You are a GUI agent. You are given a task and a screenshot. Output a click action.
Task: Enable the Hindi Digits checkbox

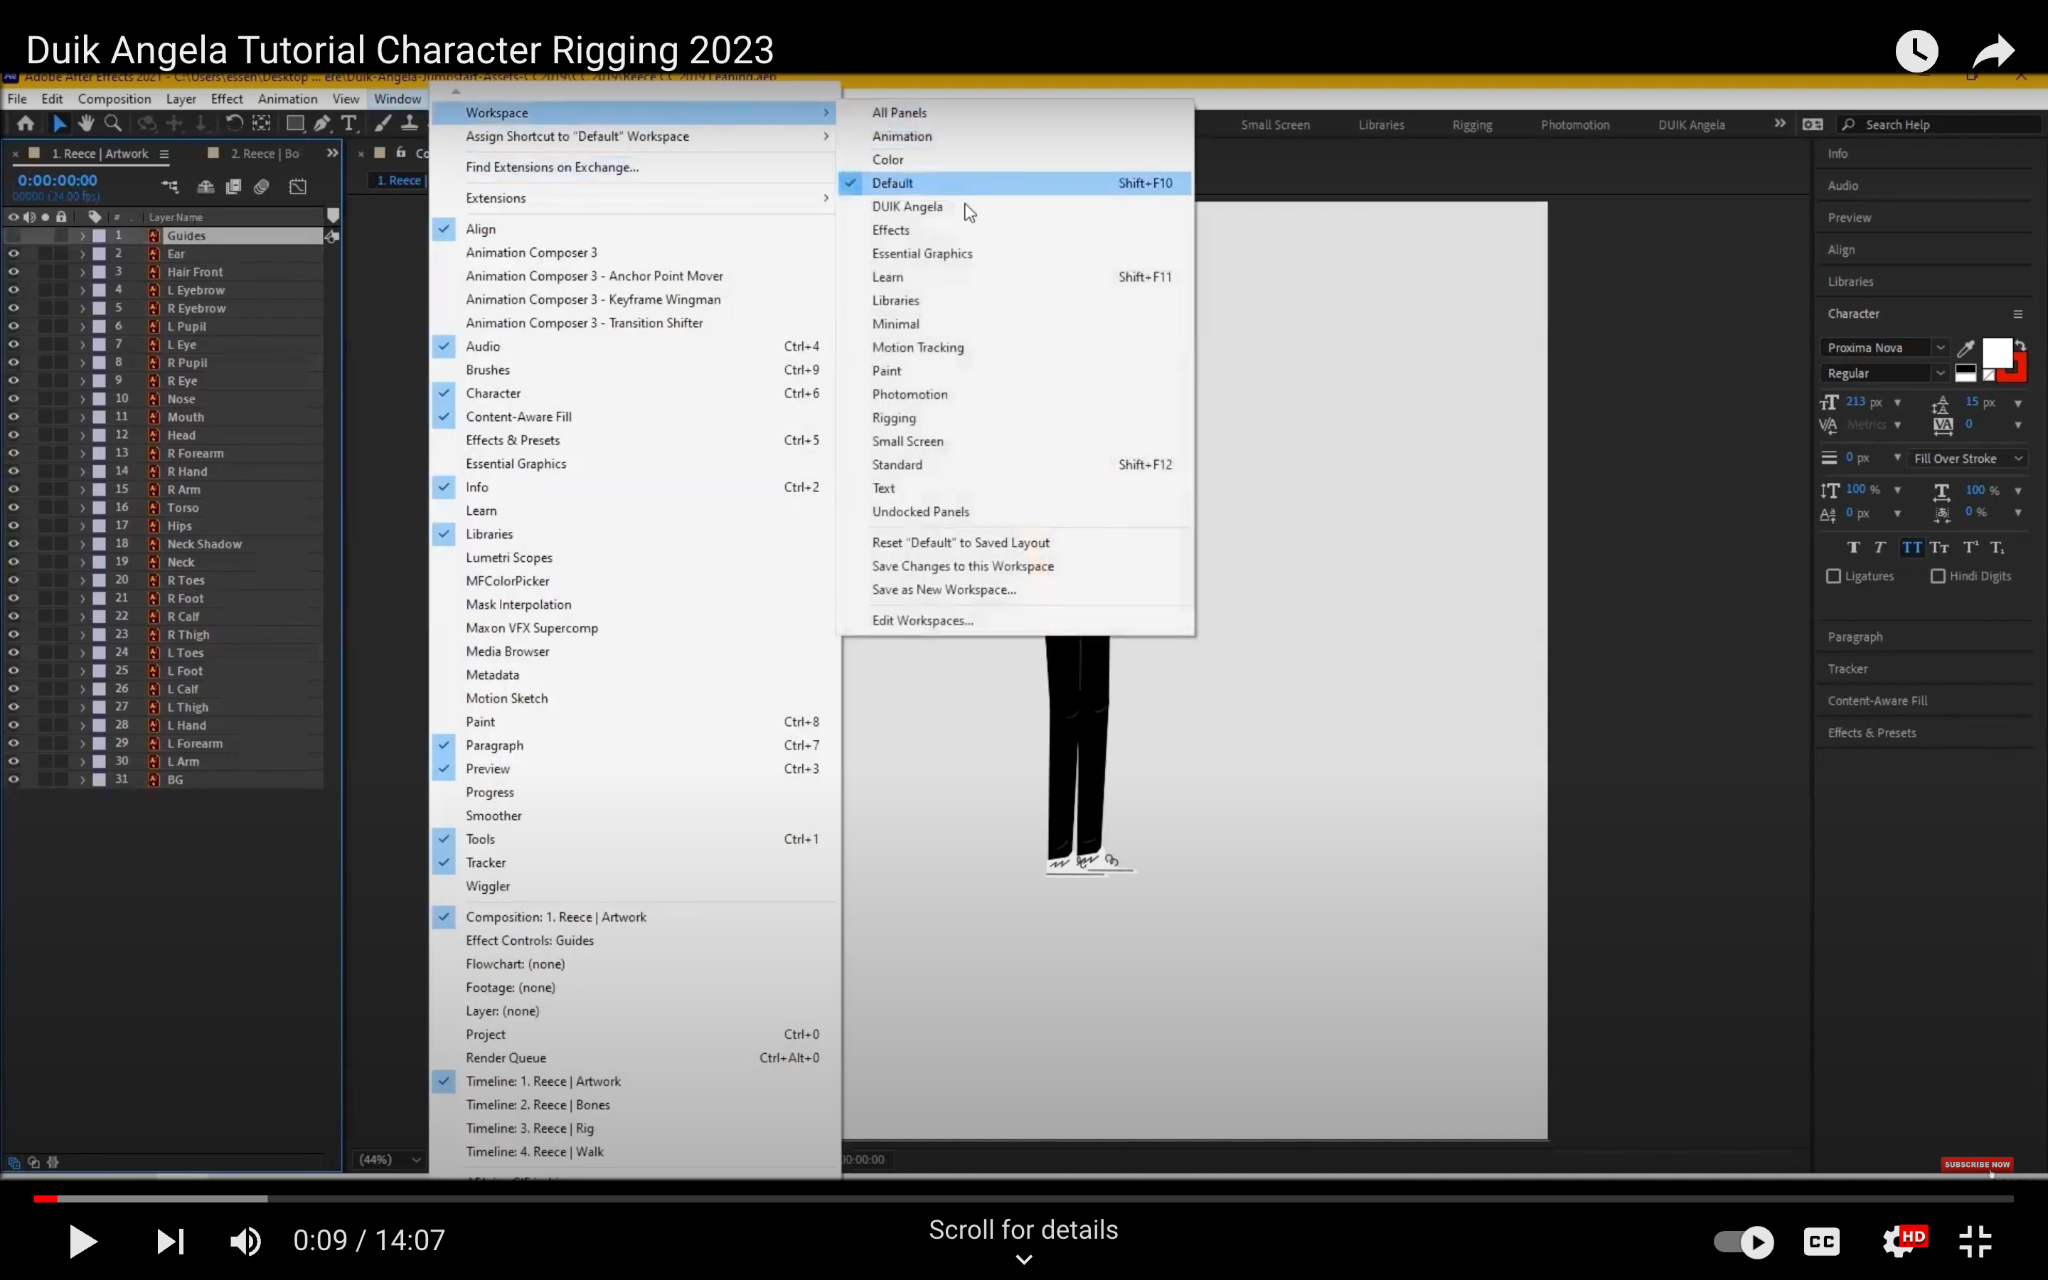tap(1937, 576)
